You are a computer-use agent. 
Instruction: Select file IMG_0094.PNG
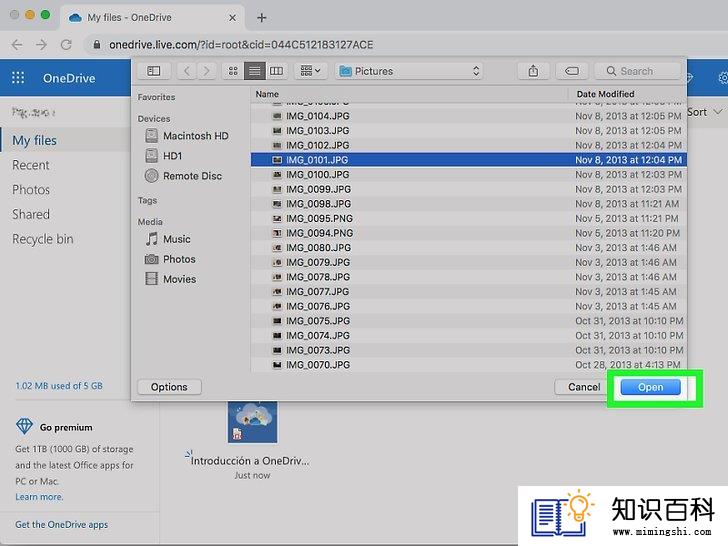click(x=469, y=233)
